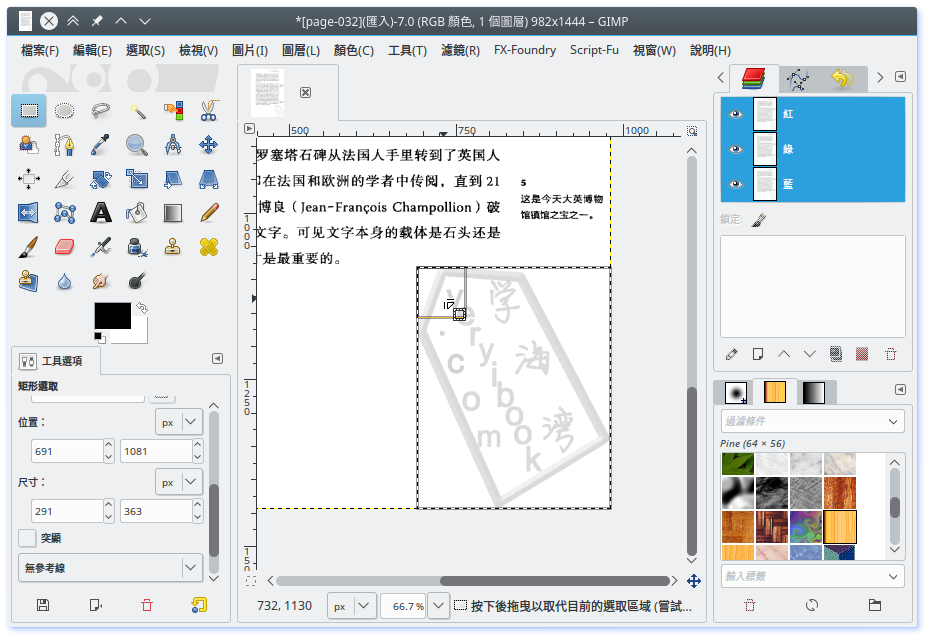Switch to the Paths tab

coord(797,78)
